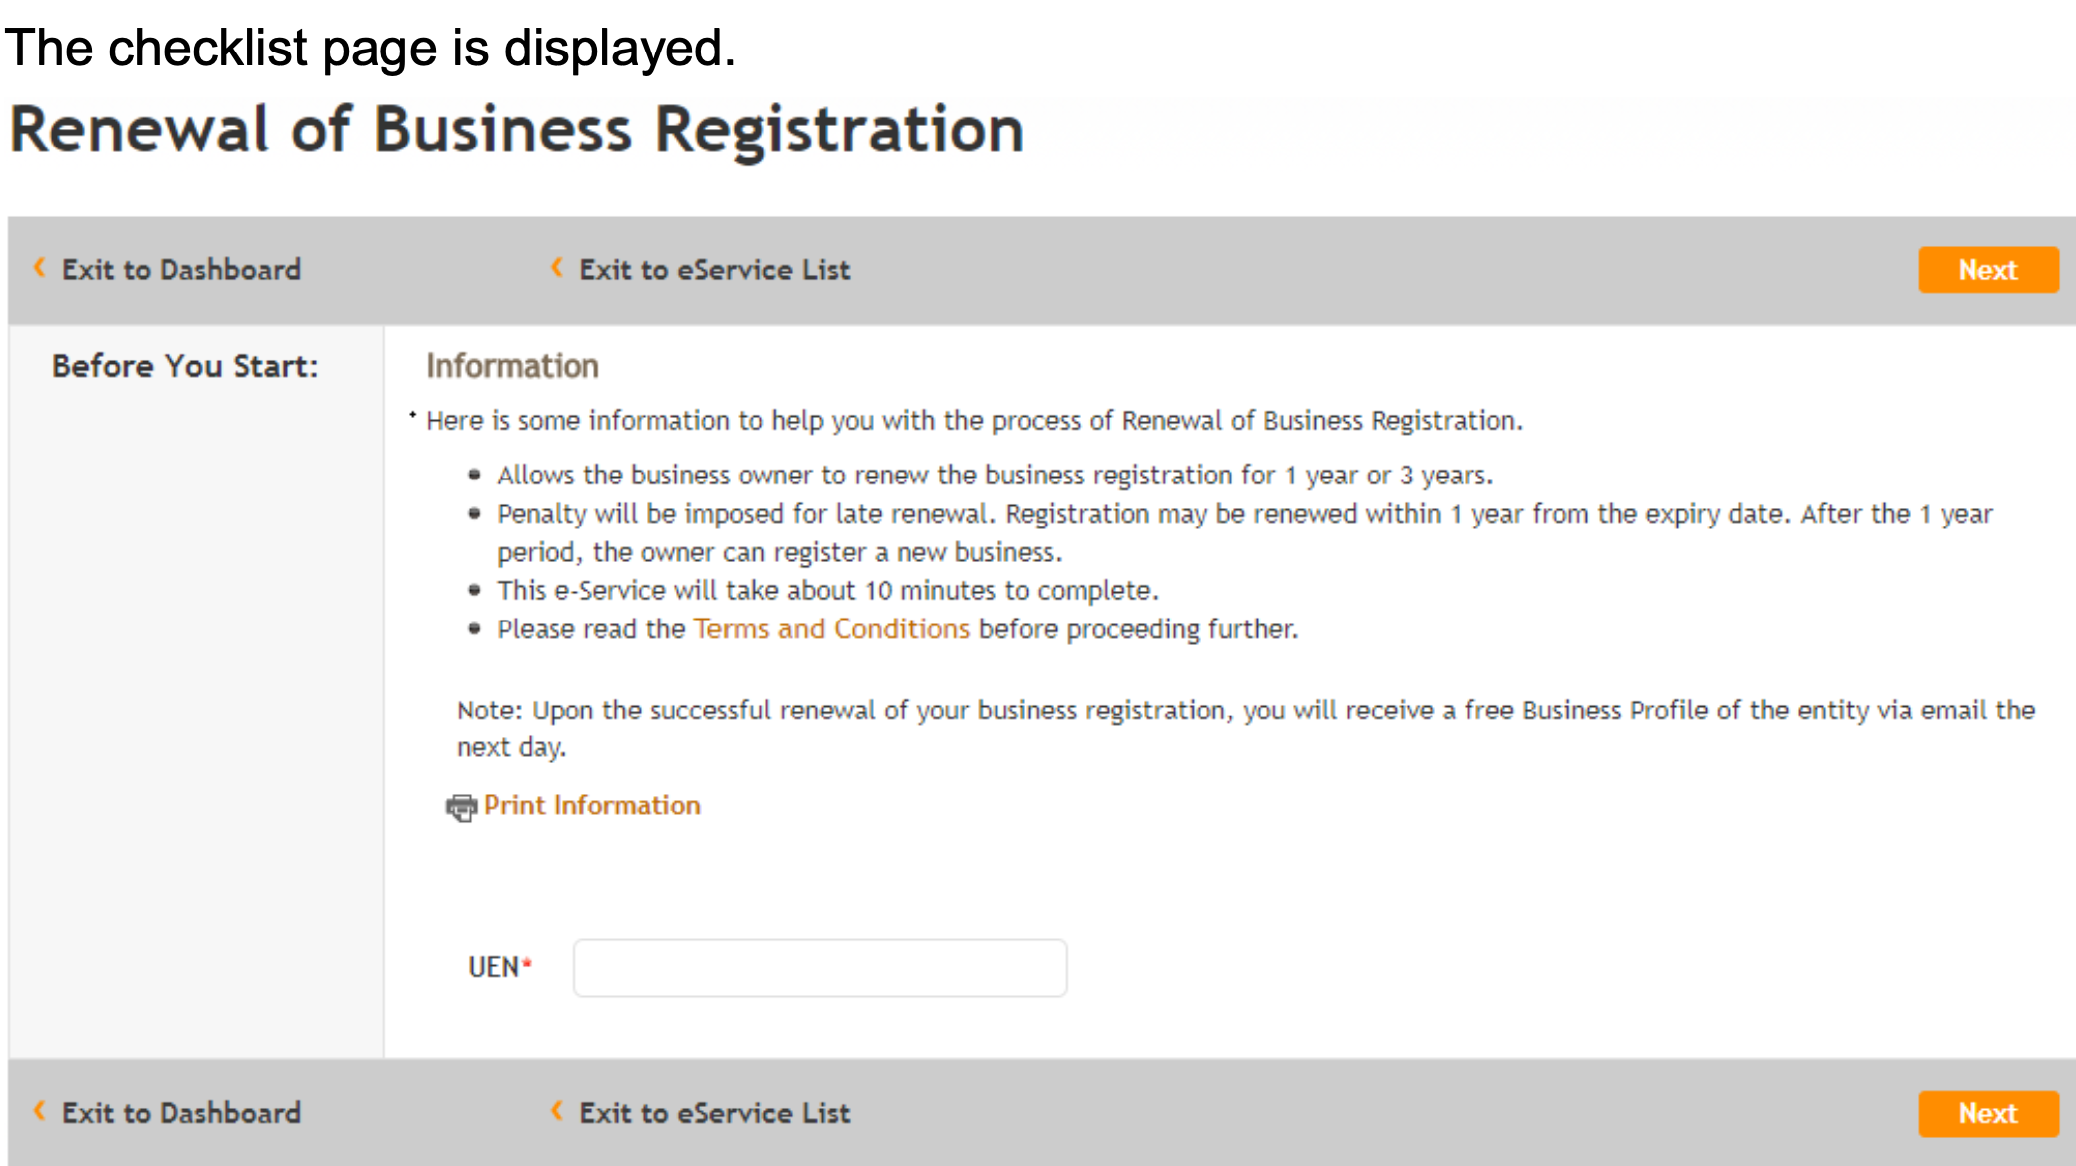Click the chevron before top Exit to eService List
The height and width of the screenshot is (1166, 2076).
click(x=557, y=268)
